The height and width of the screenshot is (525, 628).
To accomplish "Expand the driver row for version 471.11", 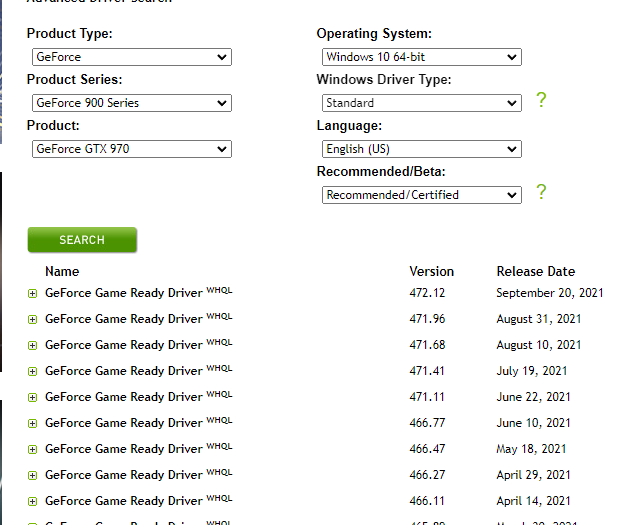I will (32, 398).
